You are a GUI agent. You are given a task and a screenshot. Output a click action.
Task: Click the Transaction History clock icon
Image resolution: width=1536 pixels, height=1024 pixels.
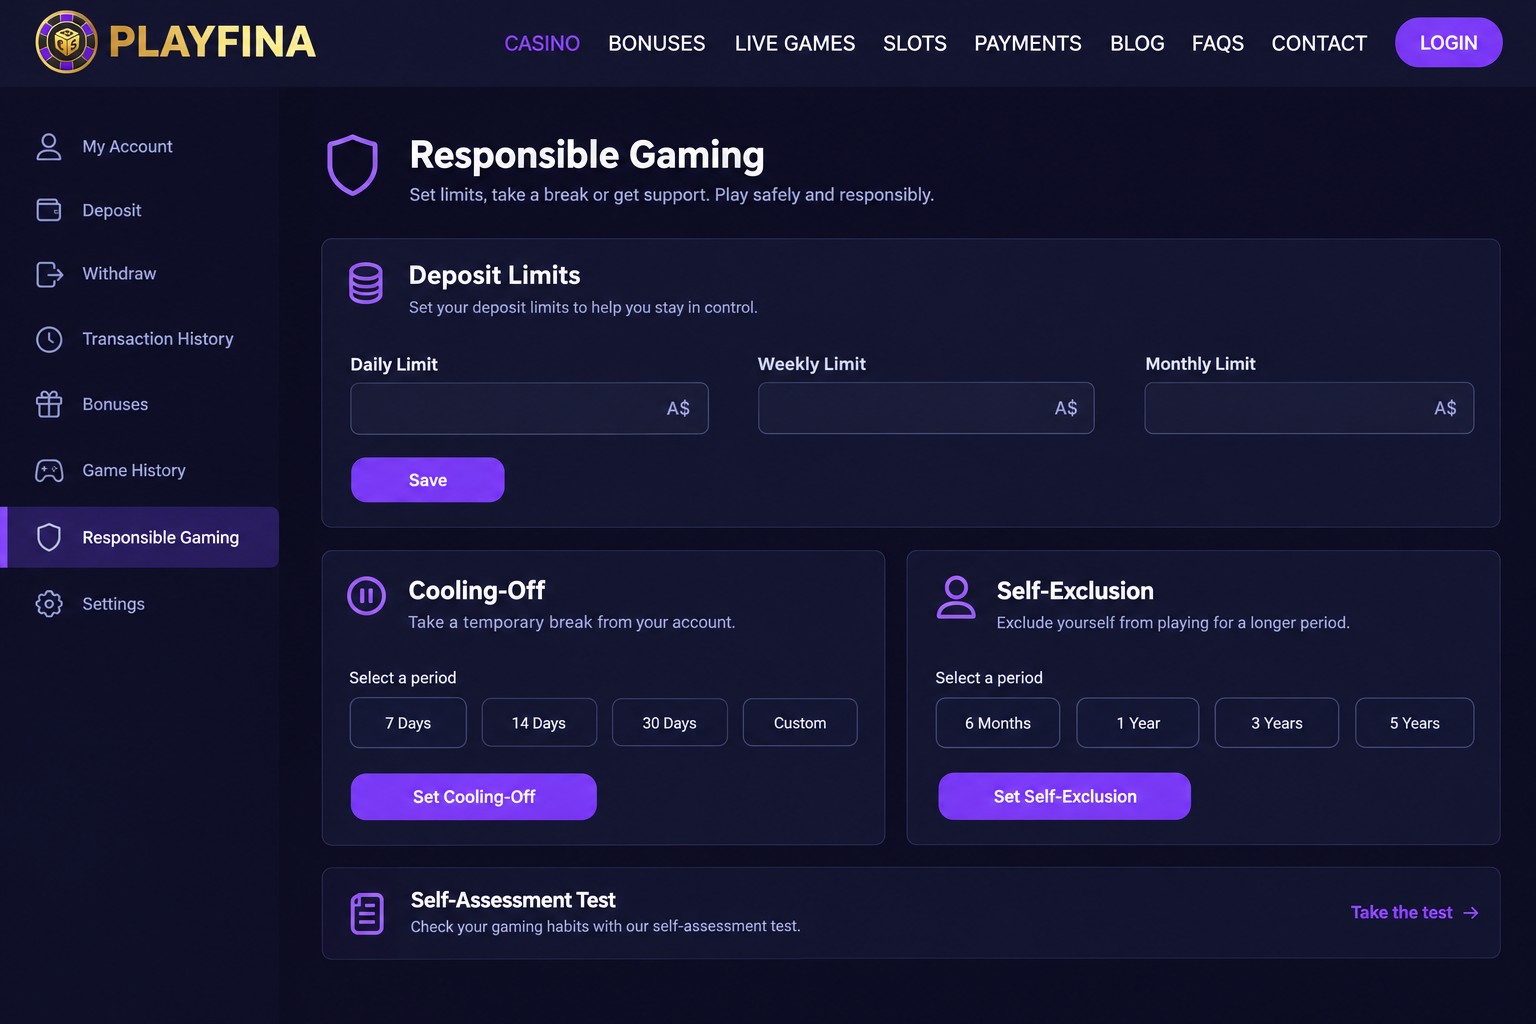coord(49,339)
